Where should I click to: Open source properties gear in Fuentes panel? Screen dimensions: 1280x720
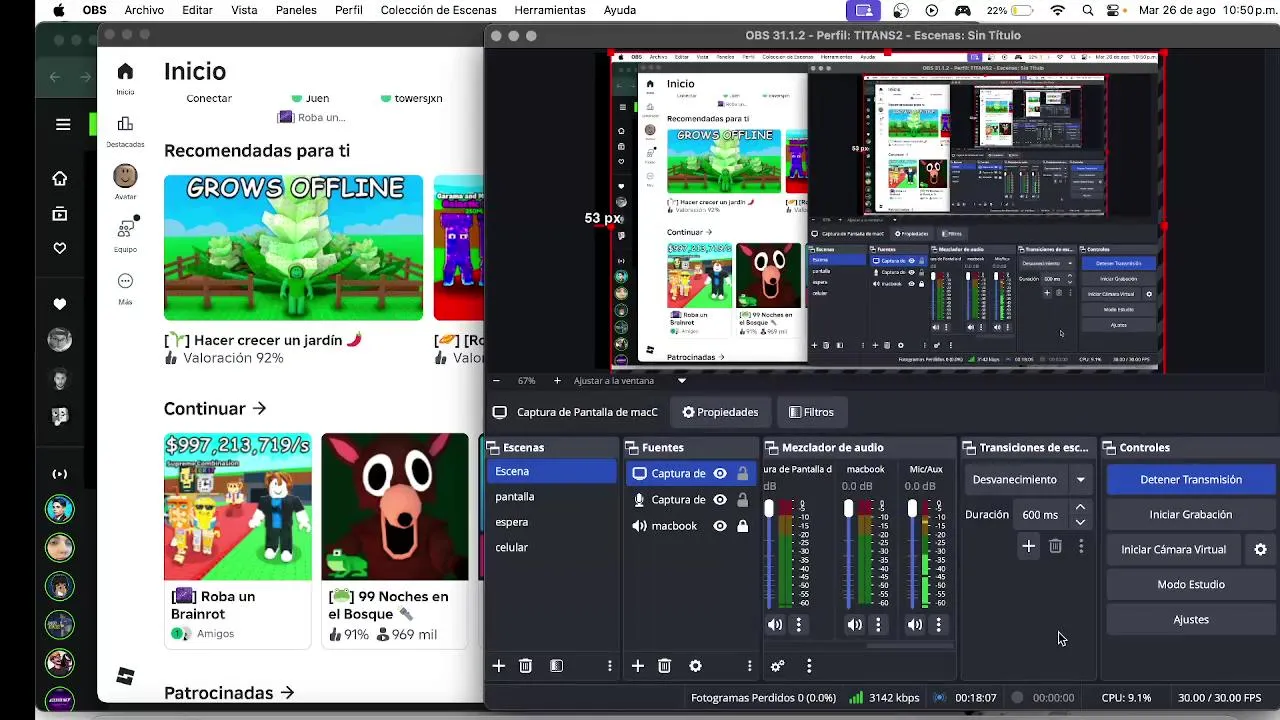695,666
